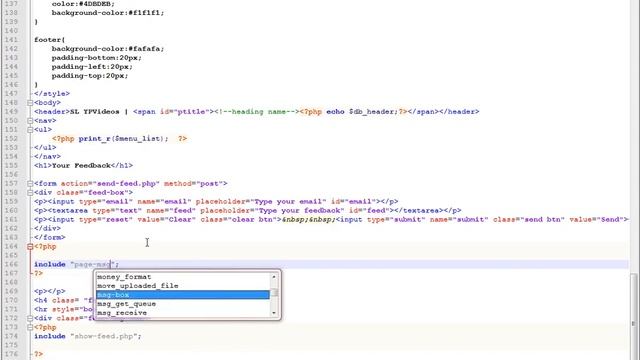
Task: Click autocomplete list scroll down arrow
Action: (274, 313)
